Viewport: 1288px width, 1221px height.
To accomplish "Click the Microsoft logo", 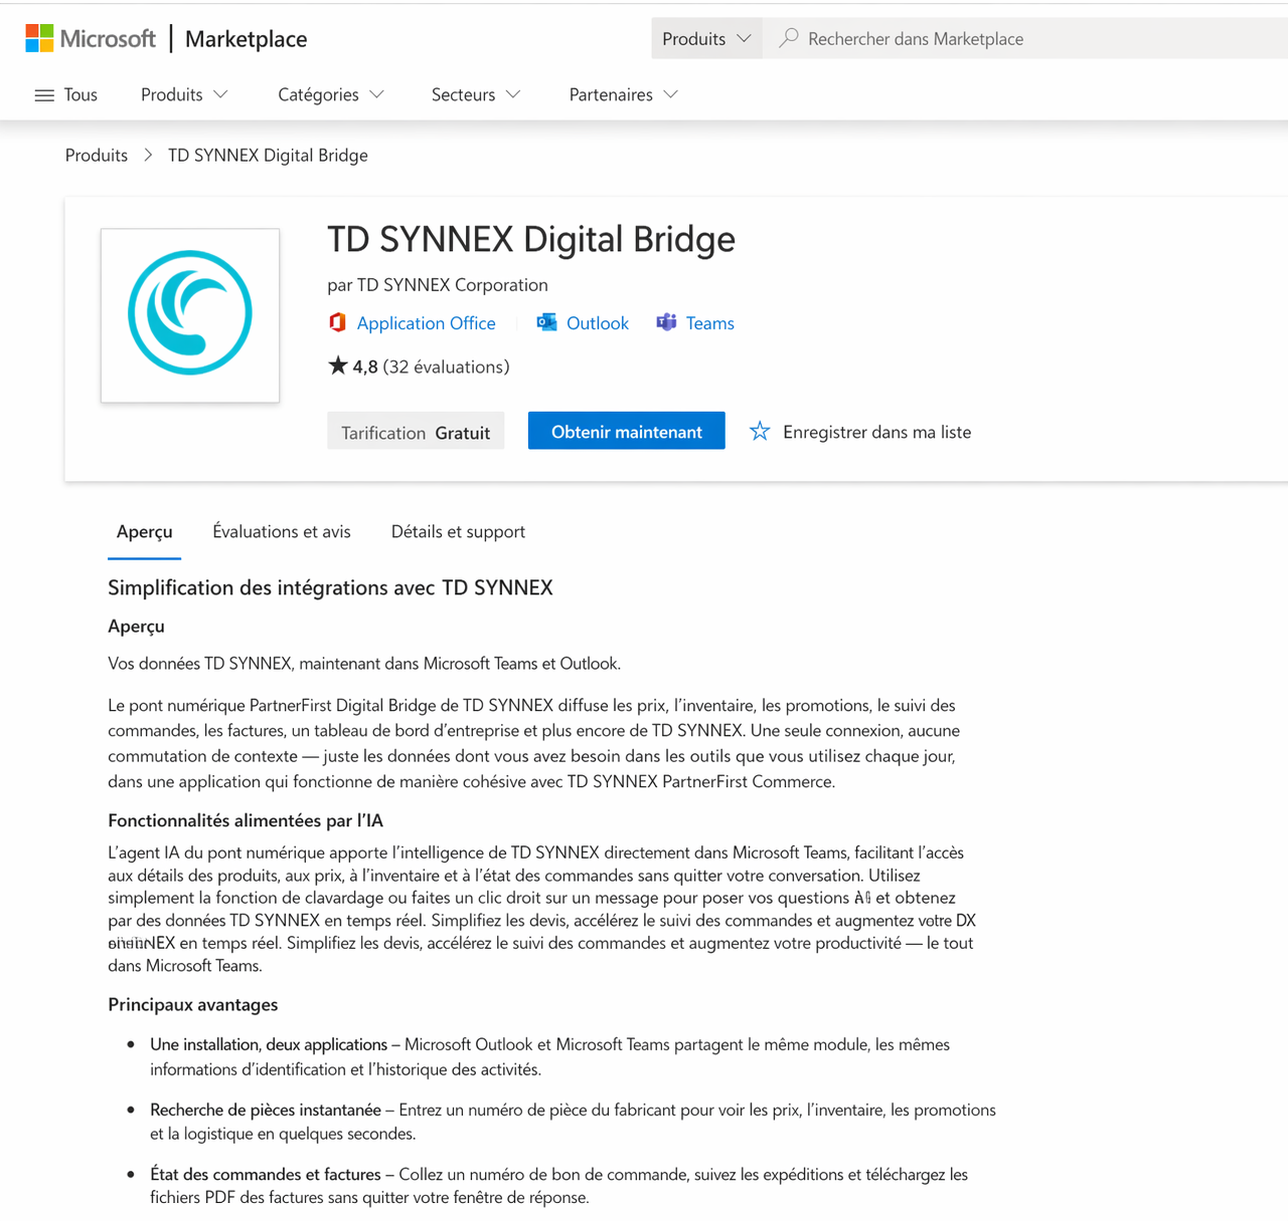I will (x=90, y=39).
